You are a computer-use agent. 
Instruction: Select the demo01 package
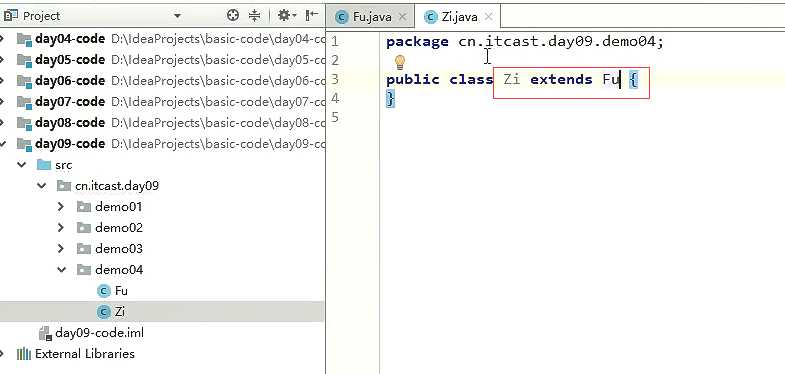pos(119,207)
